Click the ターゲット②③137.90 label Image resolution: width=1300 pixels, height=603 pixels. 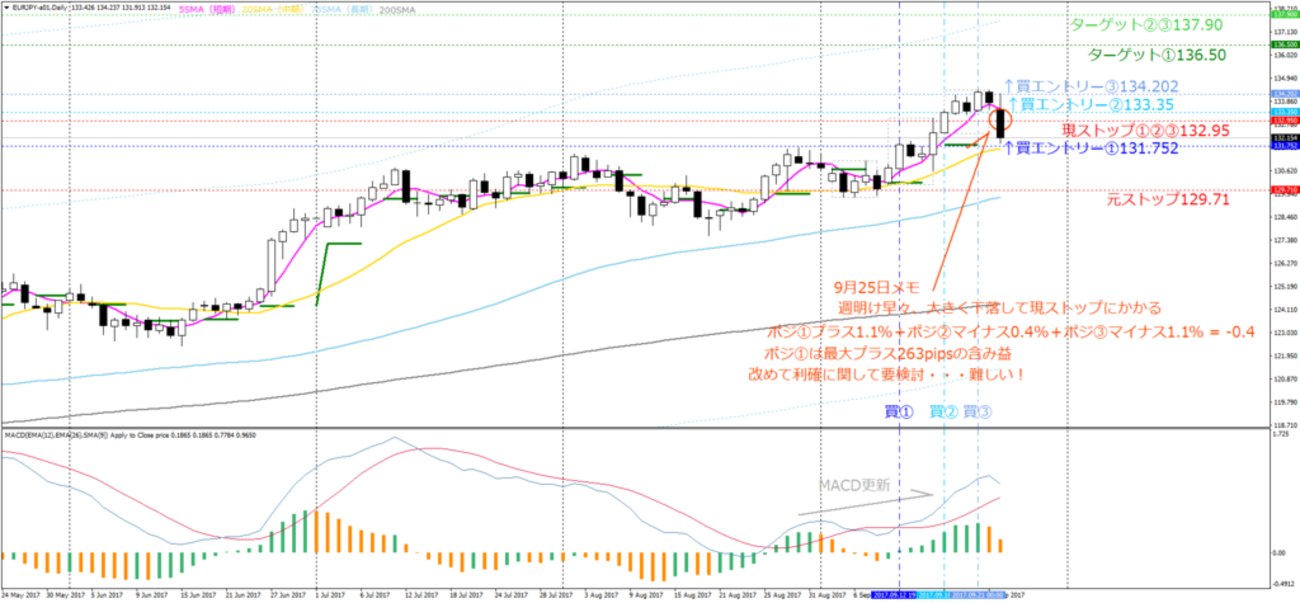(1147, 25)
